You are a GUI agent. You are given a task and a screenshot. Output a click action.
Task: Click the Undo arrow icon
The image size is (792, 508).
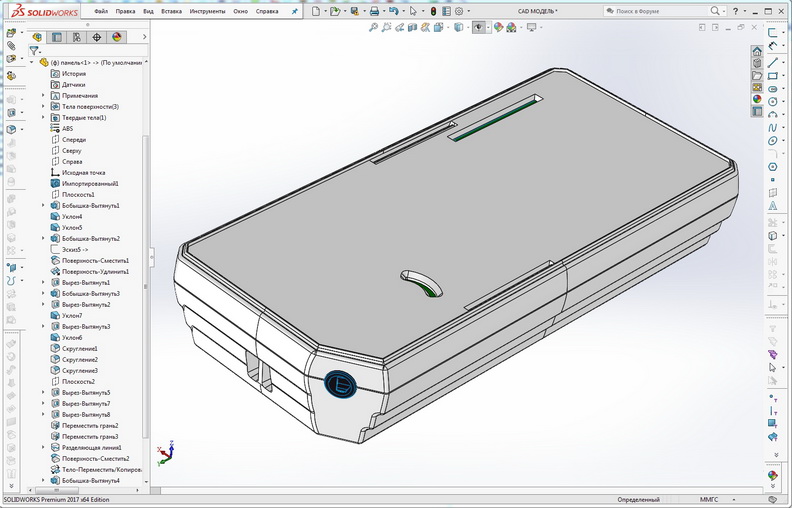393,11
